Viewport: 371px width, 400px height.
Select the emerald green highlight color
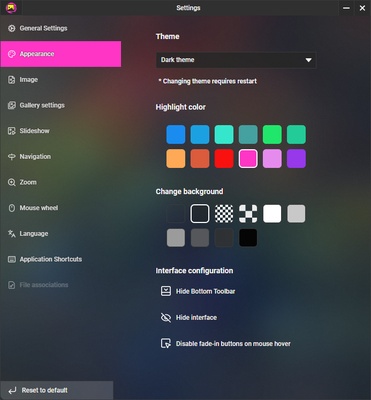click(296, 134)
